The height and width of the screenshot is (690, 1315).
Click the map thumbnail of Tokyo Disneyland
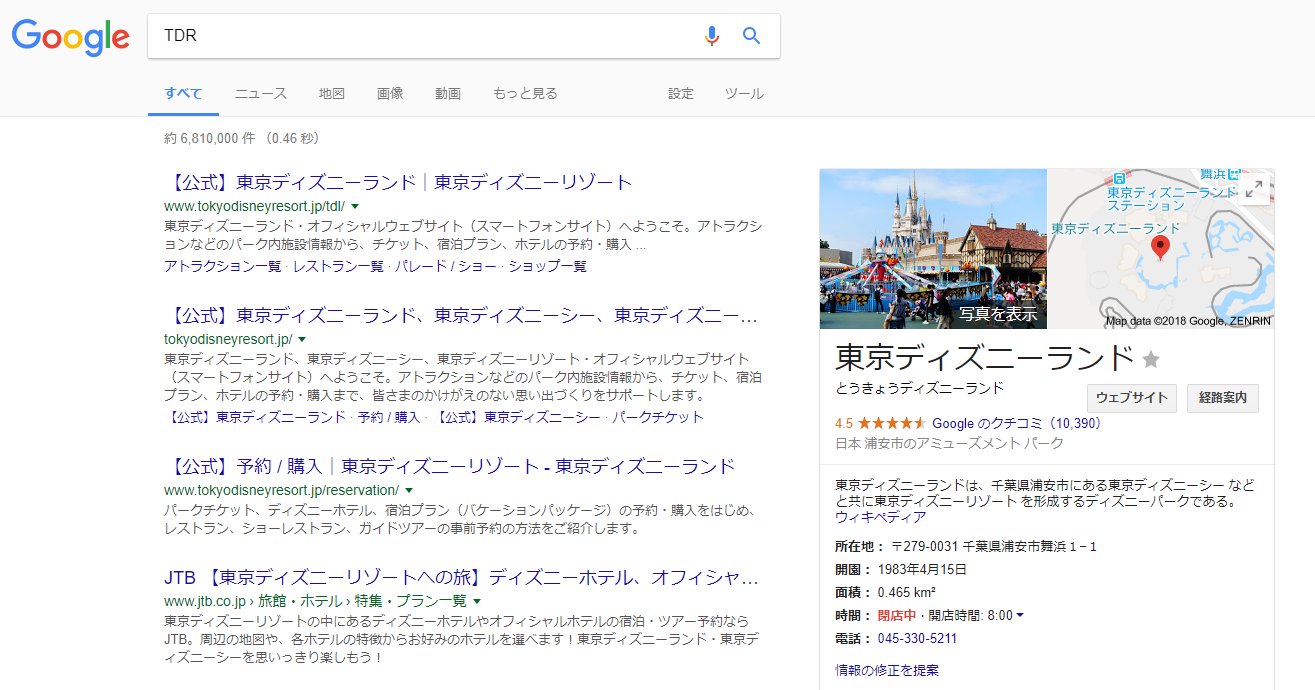(1160, 248)
